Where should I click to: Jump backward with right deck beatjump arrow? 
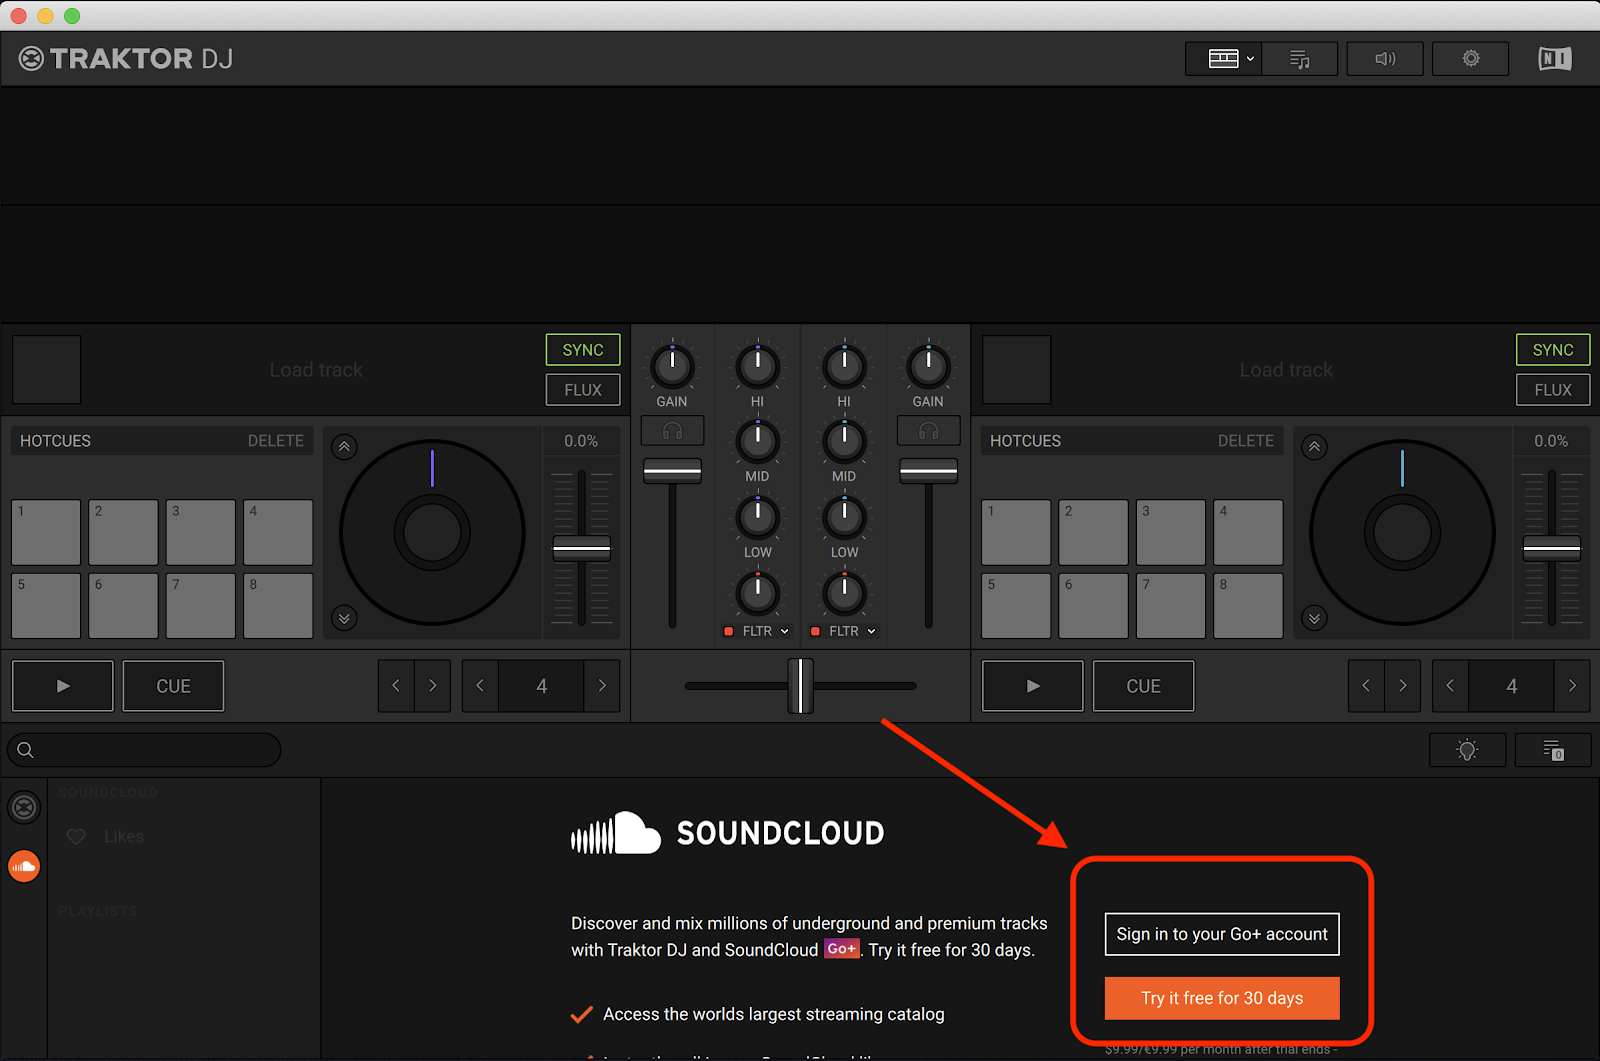(1366, 686)
